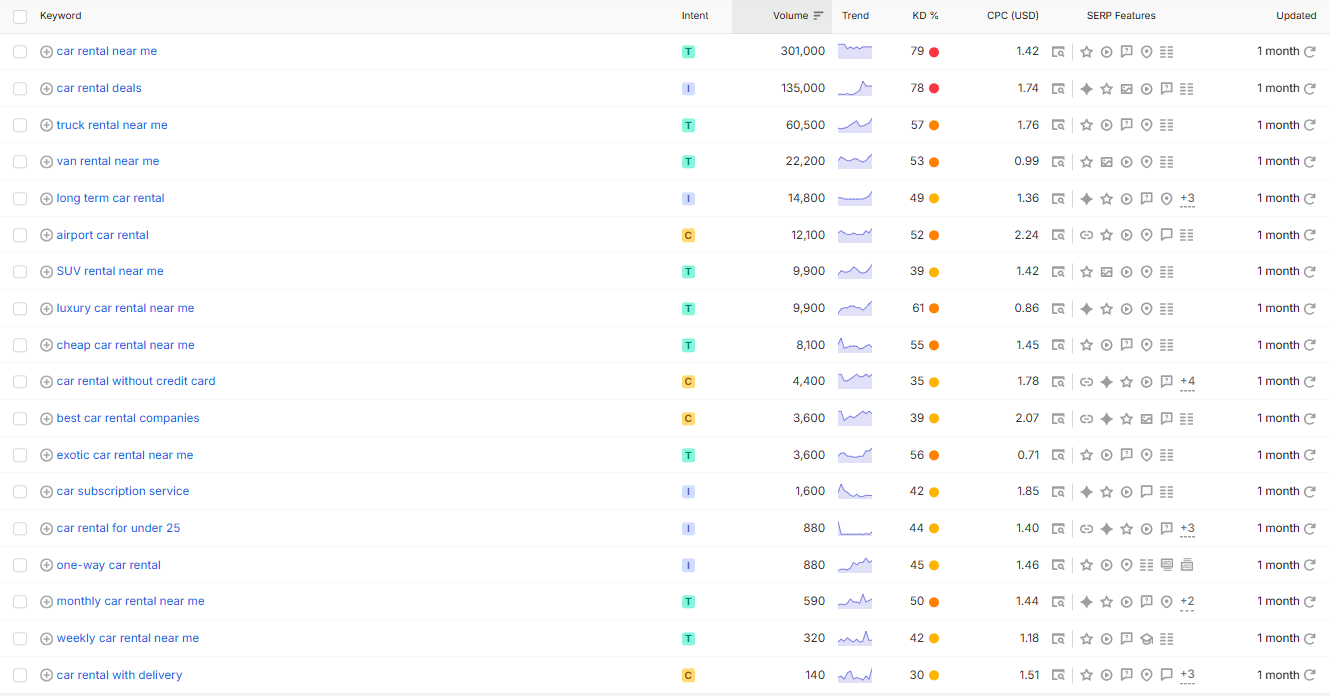Tick the truck rental near me checkbox
The image size is (1330, 696).
click(20, 125)
